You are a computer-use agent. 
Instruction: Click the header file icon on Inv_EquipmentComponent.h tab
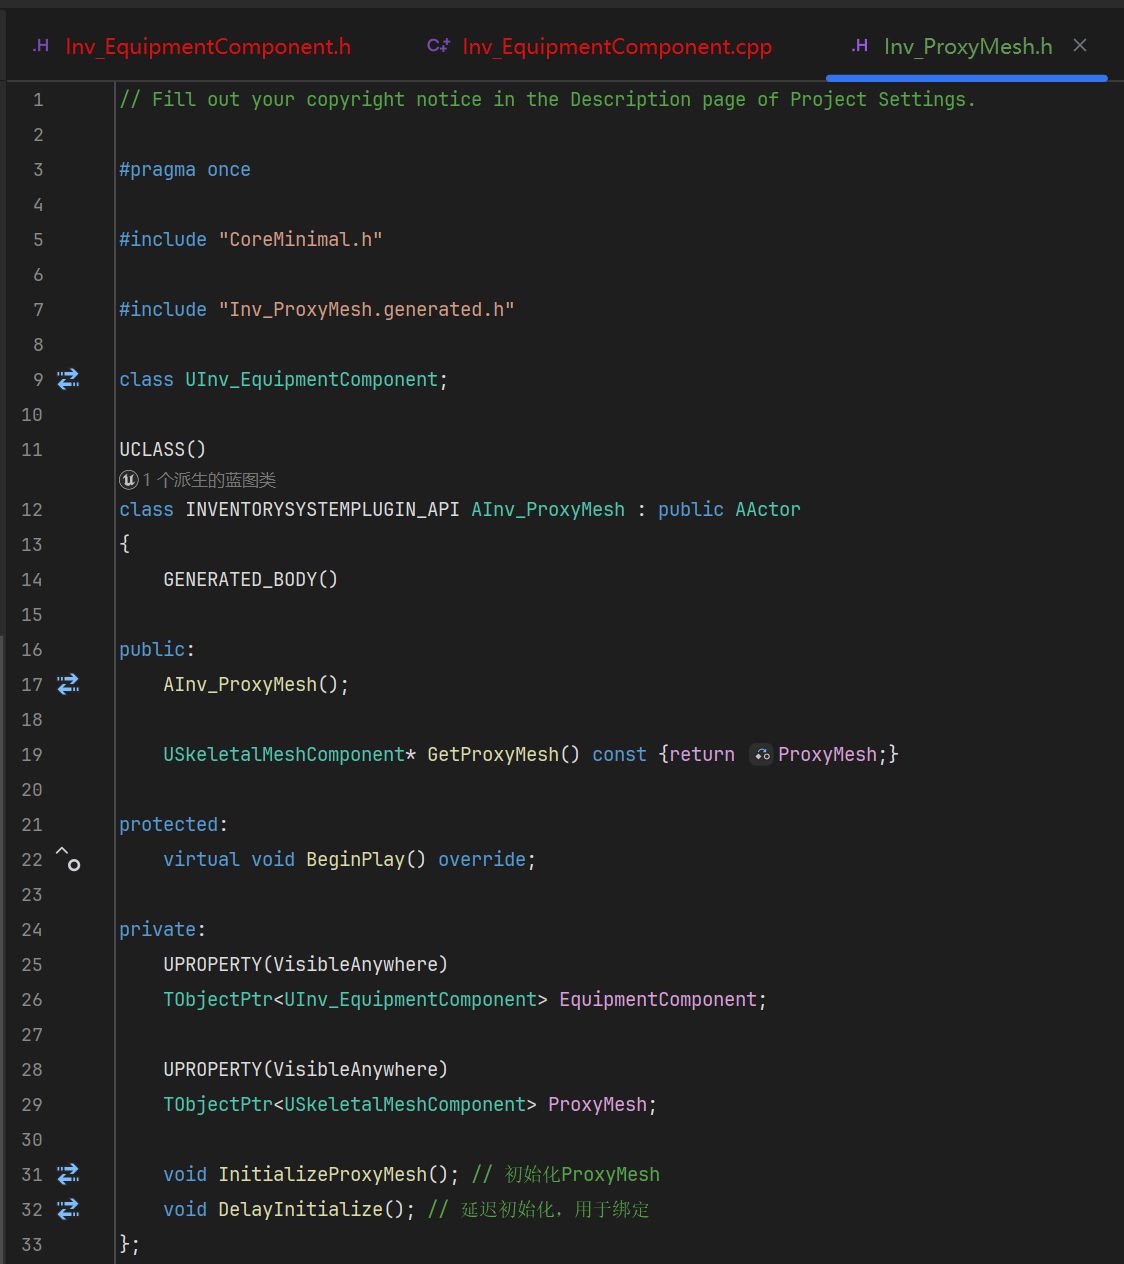point(41,46)
